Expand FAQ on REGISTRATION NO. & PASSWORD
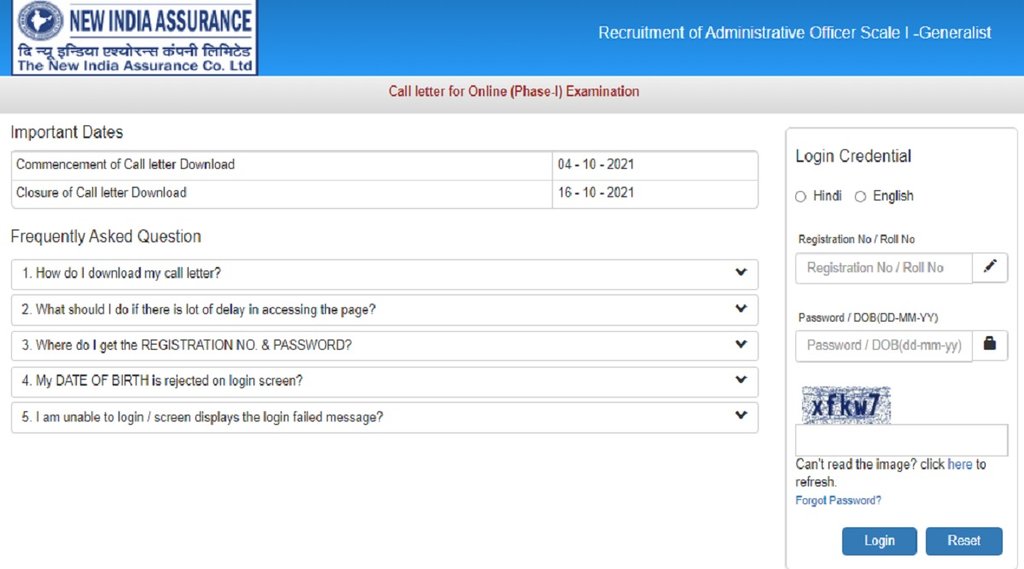This screenshot has height=569, width=1024. pos(384,346)
